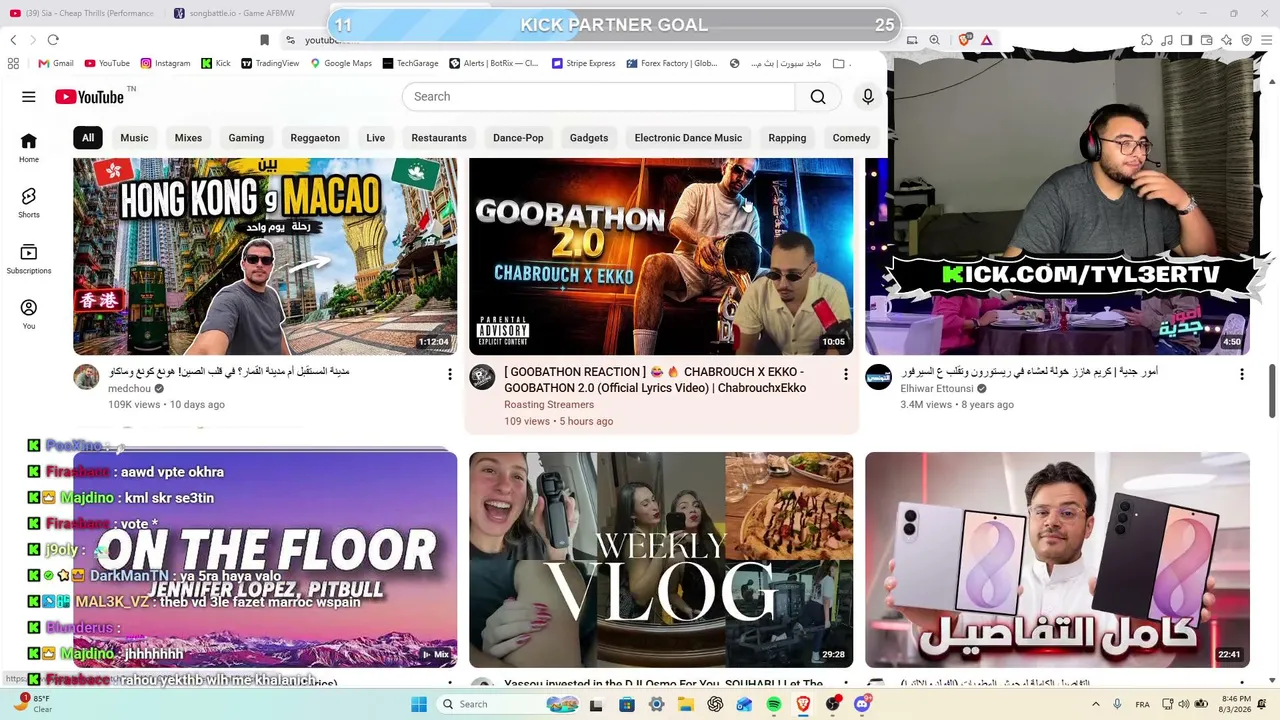The width and height of the screenshot is (1280, 720).
Task: Open the YouTube guide hamburger menu
Action: (x=29, y=97)
